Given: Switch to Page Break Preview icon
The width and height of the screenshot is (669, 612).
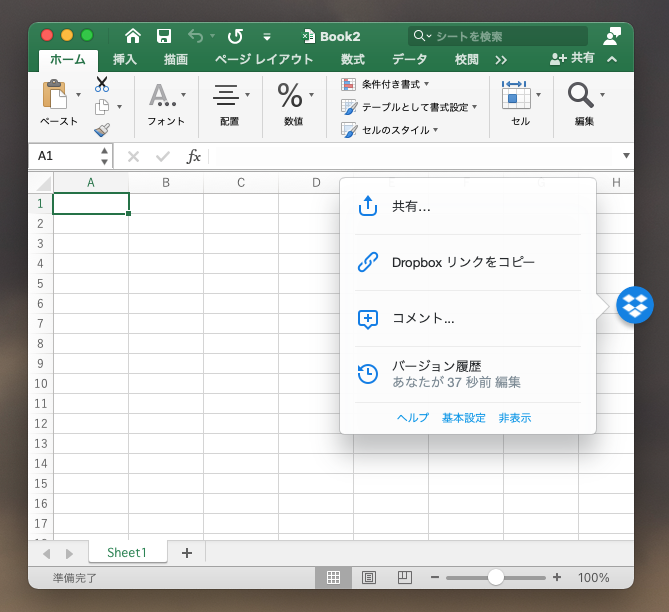Looking at the screenshot, I should [x=404, y=577].
